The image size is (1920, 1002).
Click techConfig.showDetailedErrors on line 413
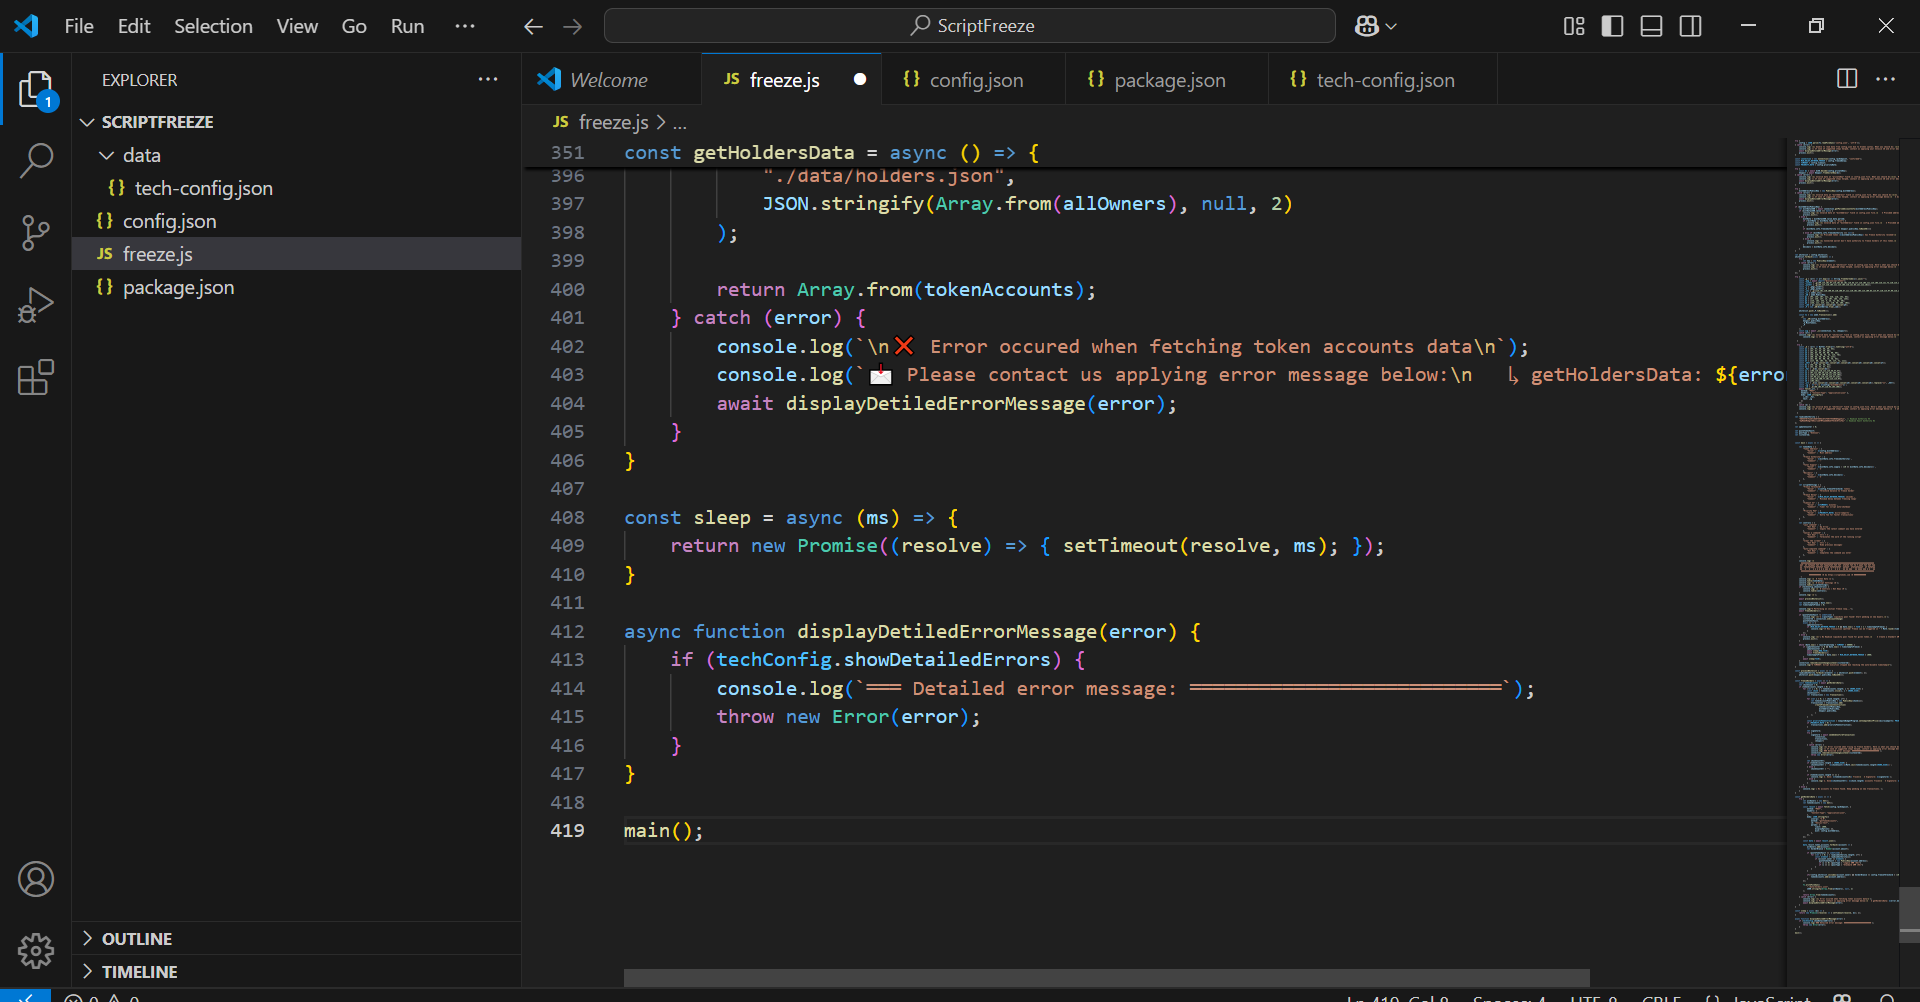pyautogui.click(x=883, y=659)
